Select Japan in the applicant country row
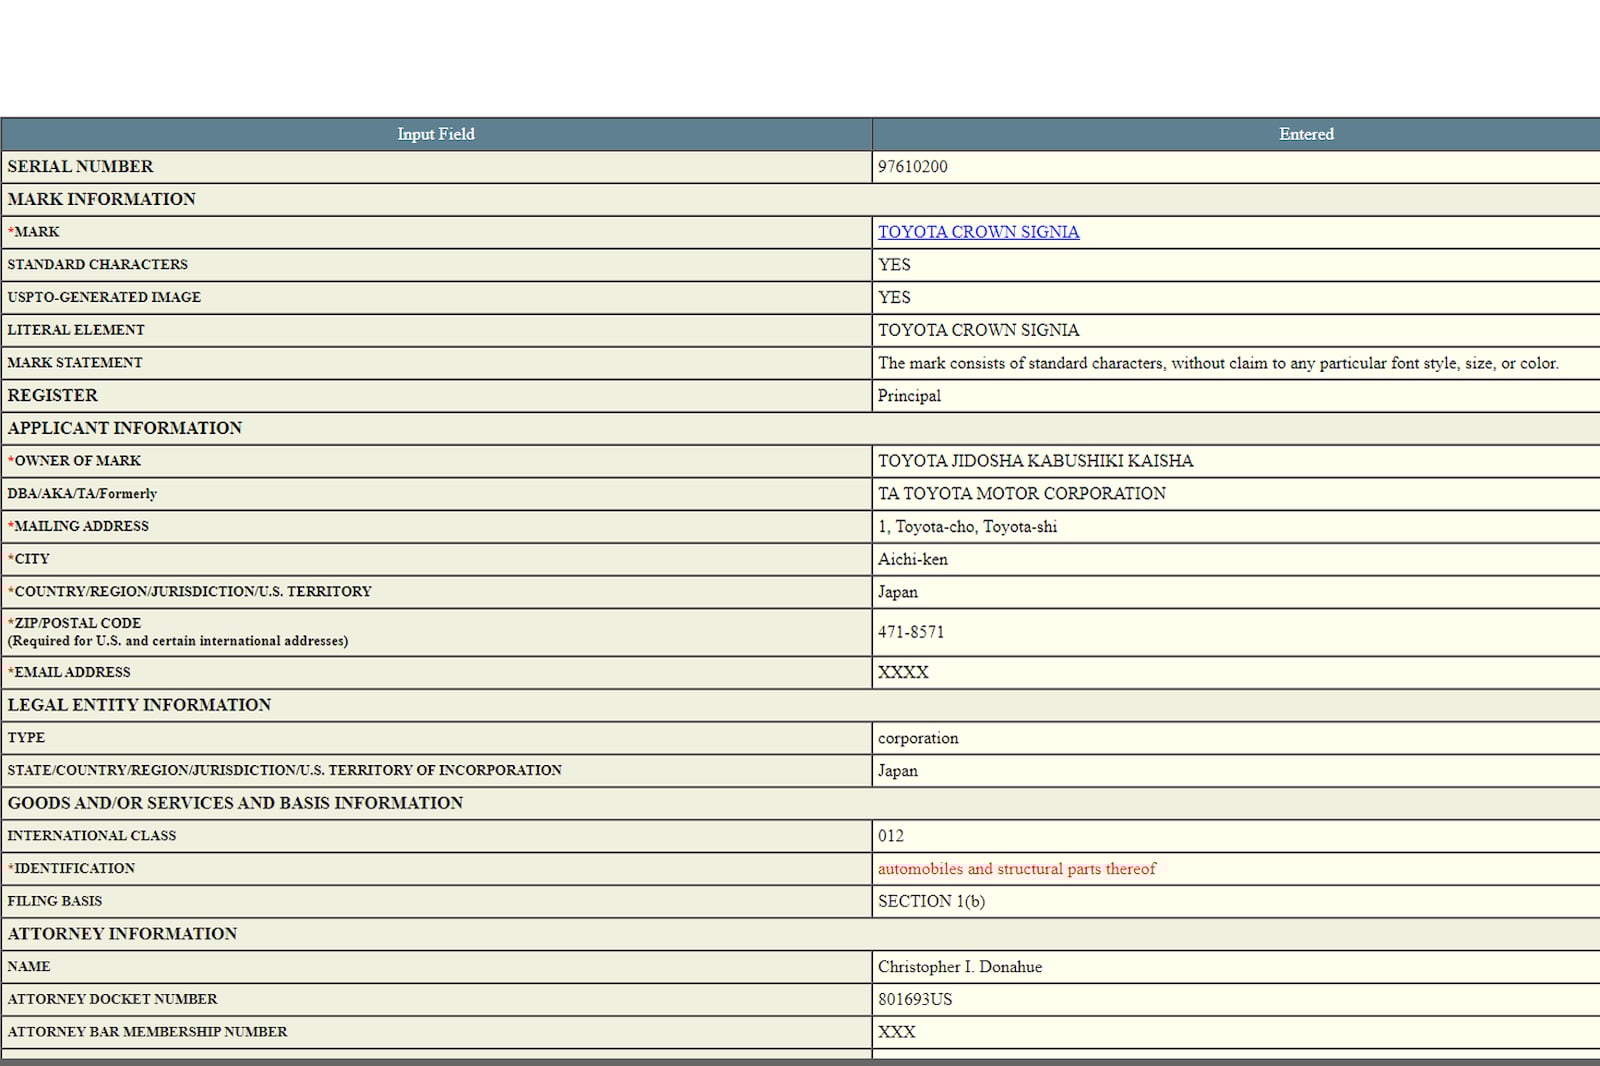The image size is (1600, 1066). tap(897, 592)
